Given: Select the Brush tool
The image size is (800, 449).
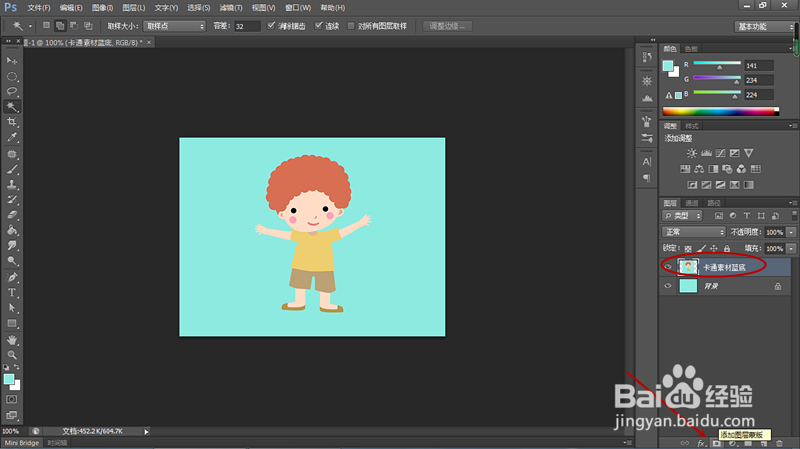Looking at the screenshot, I should (12, 169).
